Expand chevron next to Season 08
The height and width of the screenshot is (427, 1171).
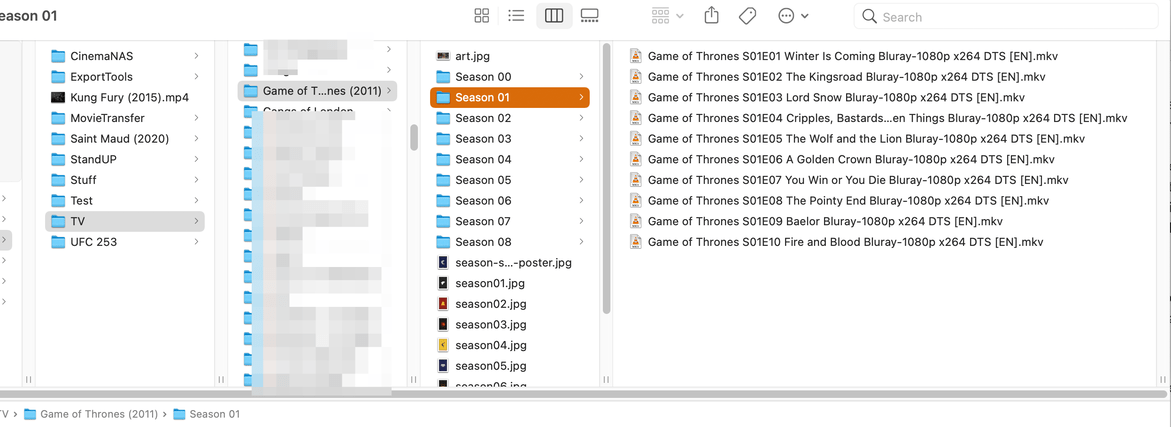(x=581, y=242)
